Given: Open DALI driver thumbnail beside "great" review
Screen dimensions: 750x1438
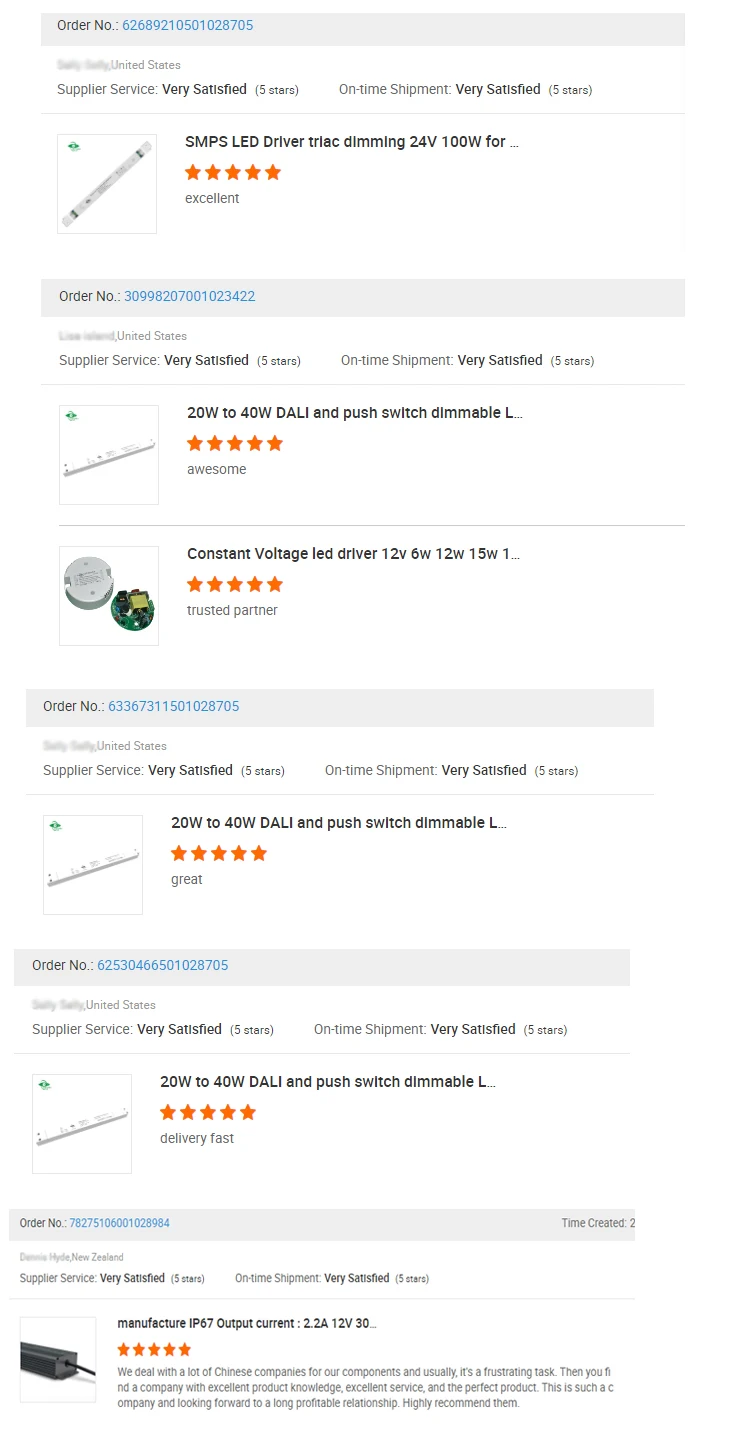Looking at the screenshot, I should [x=93, y=864].
